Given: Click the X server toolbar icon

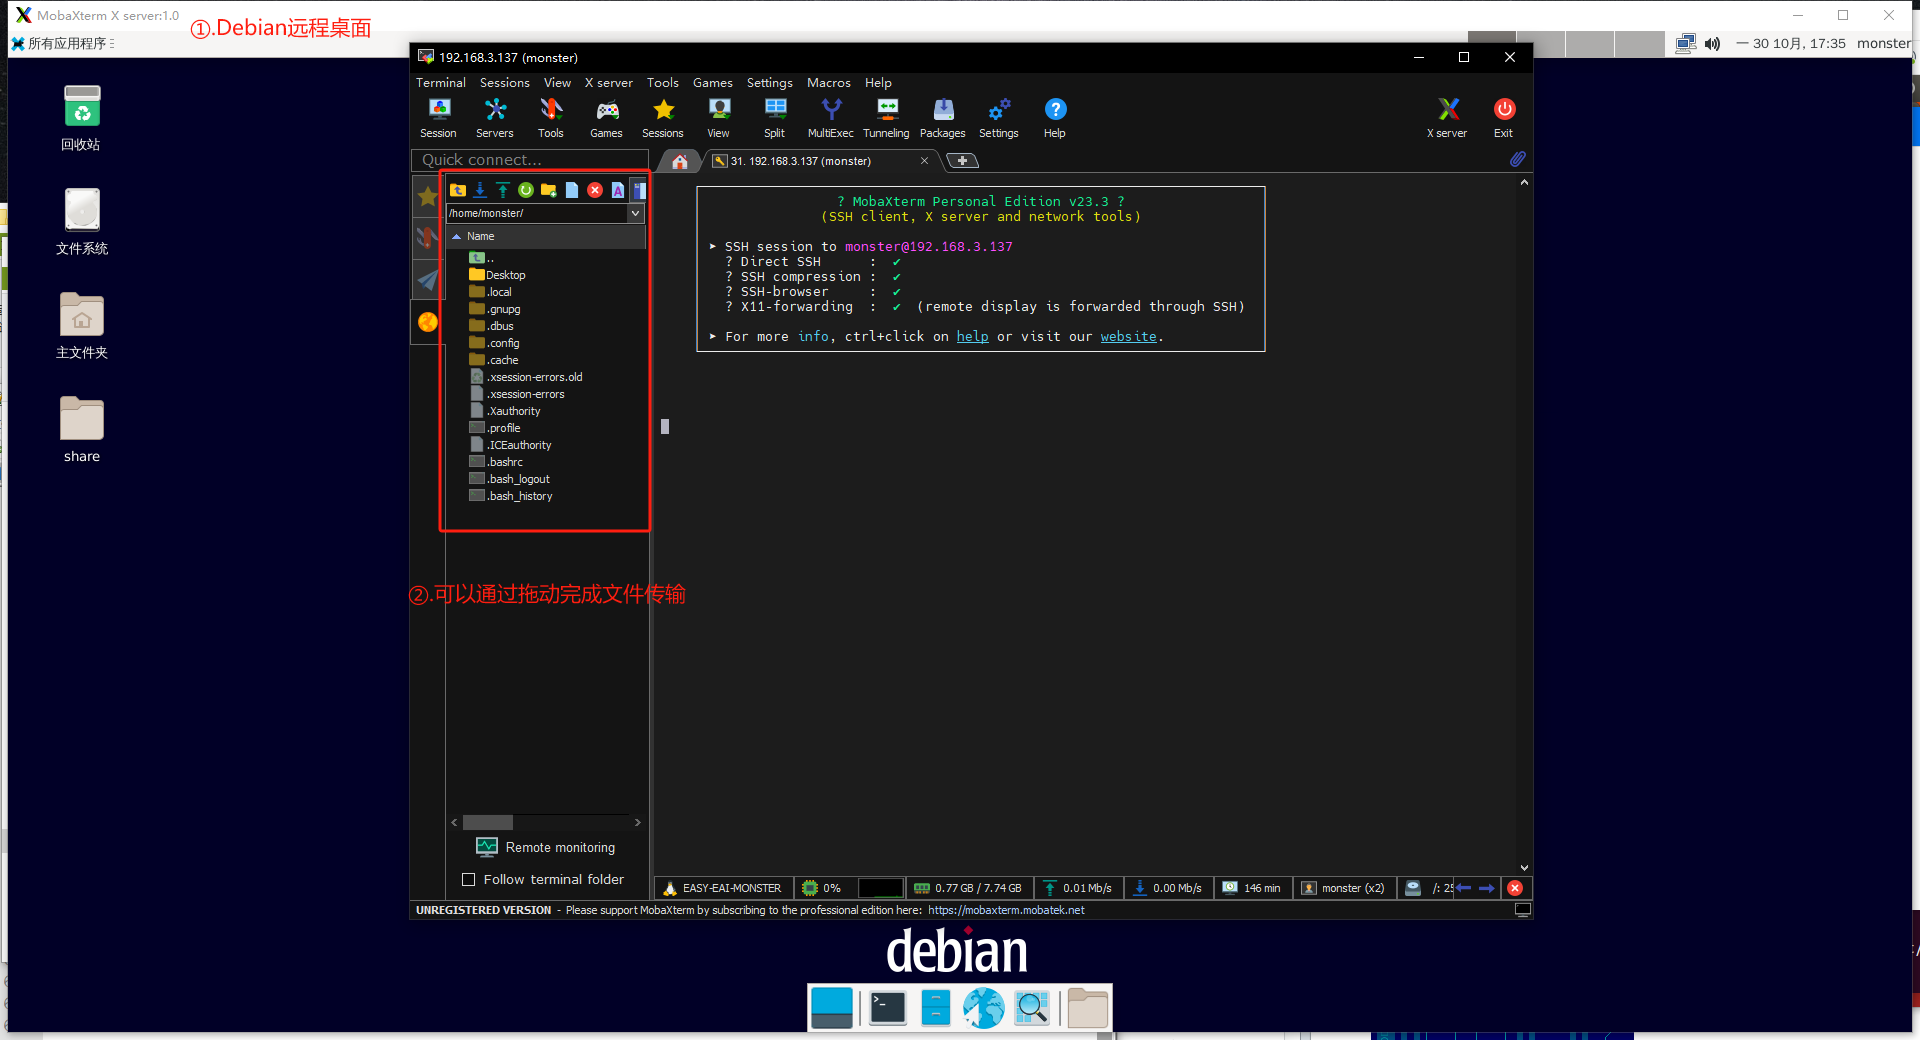Looking at the screenshot, I should 1447,117.
